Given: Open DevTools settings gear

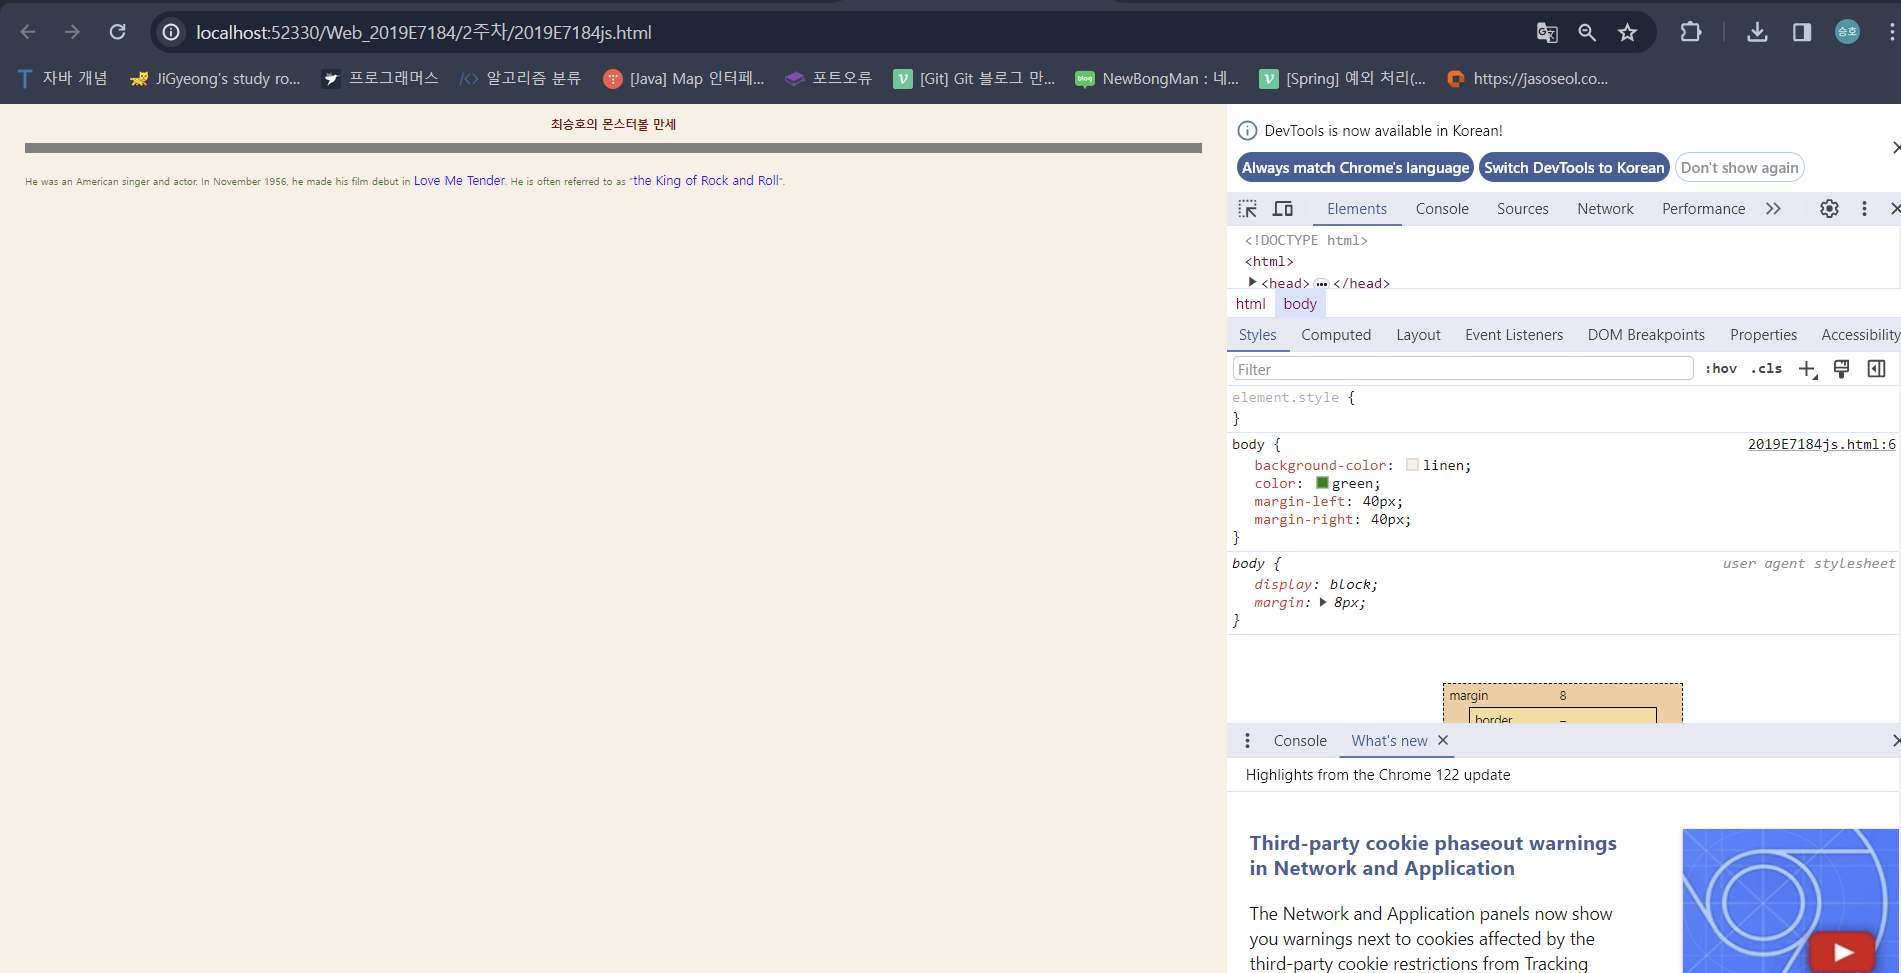Looking at the screenshot, I should pos(1829,209).
